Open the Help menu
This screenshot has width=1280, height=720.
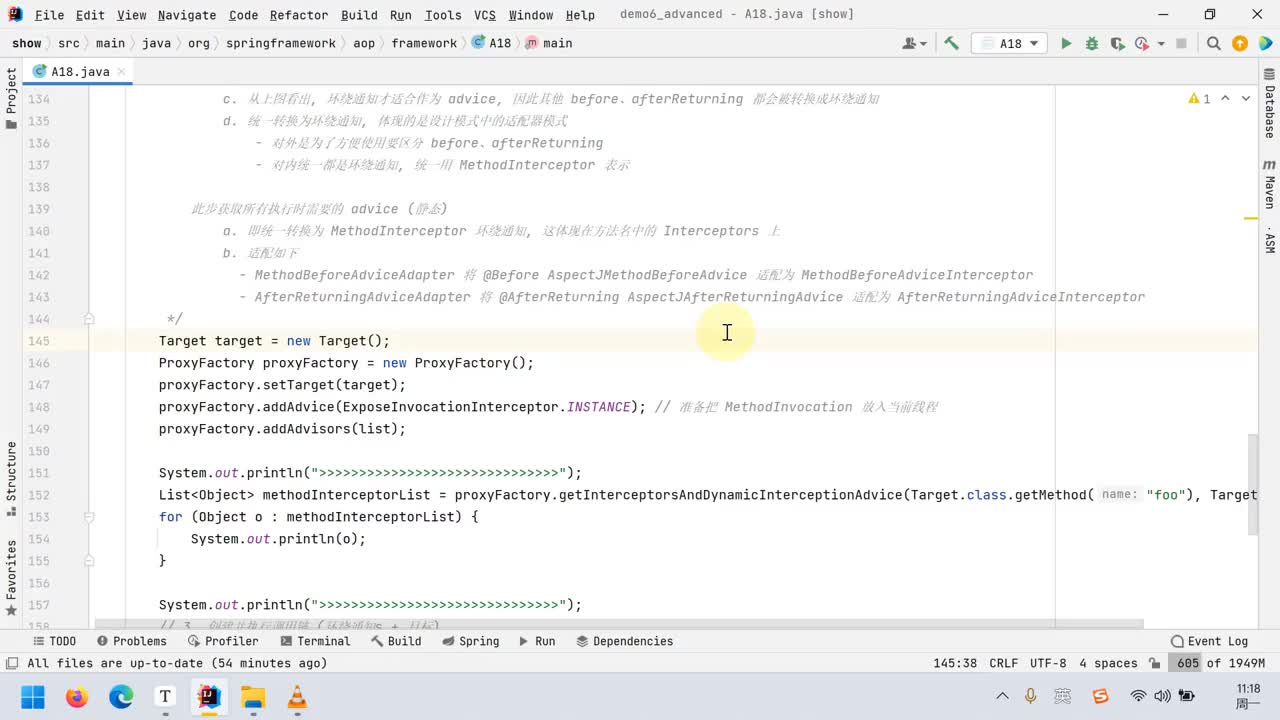pos(580,15)
